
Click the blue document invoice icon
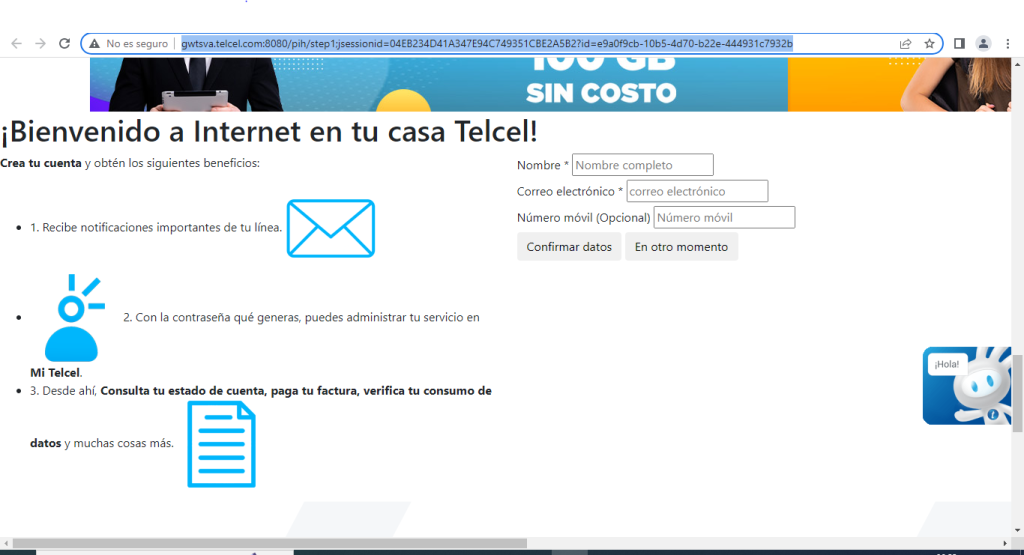[x=221, y=445]
